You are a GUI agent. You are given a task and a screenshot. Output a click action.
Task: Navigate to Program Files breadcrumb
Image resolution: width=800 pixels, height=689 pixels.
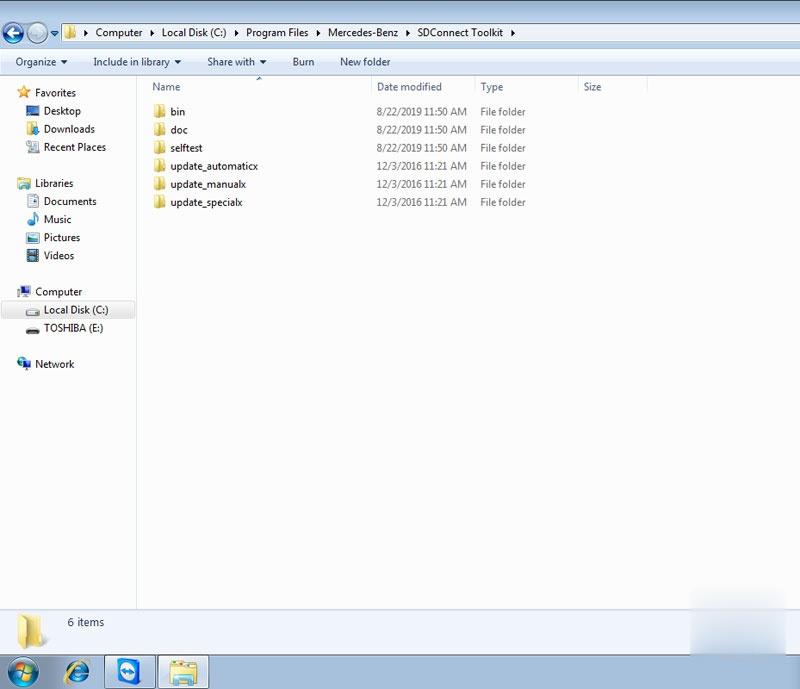tap(277, 33)
